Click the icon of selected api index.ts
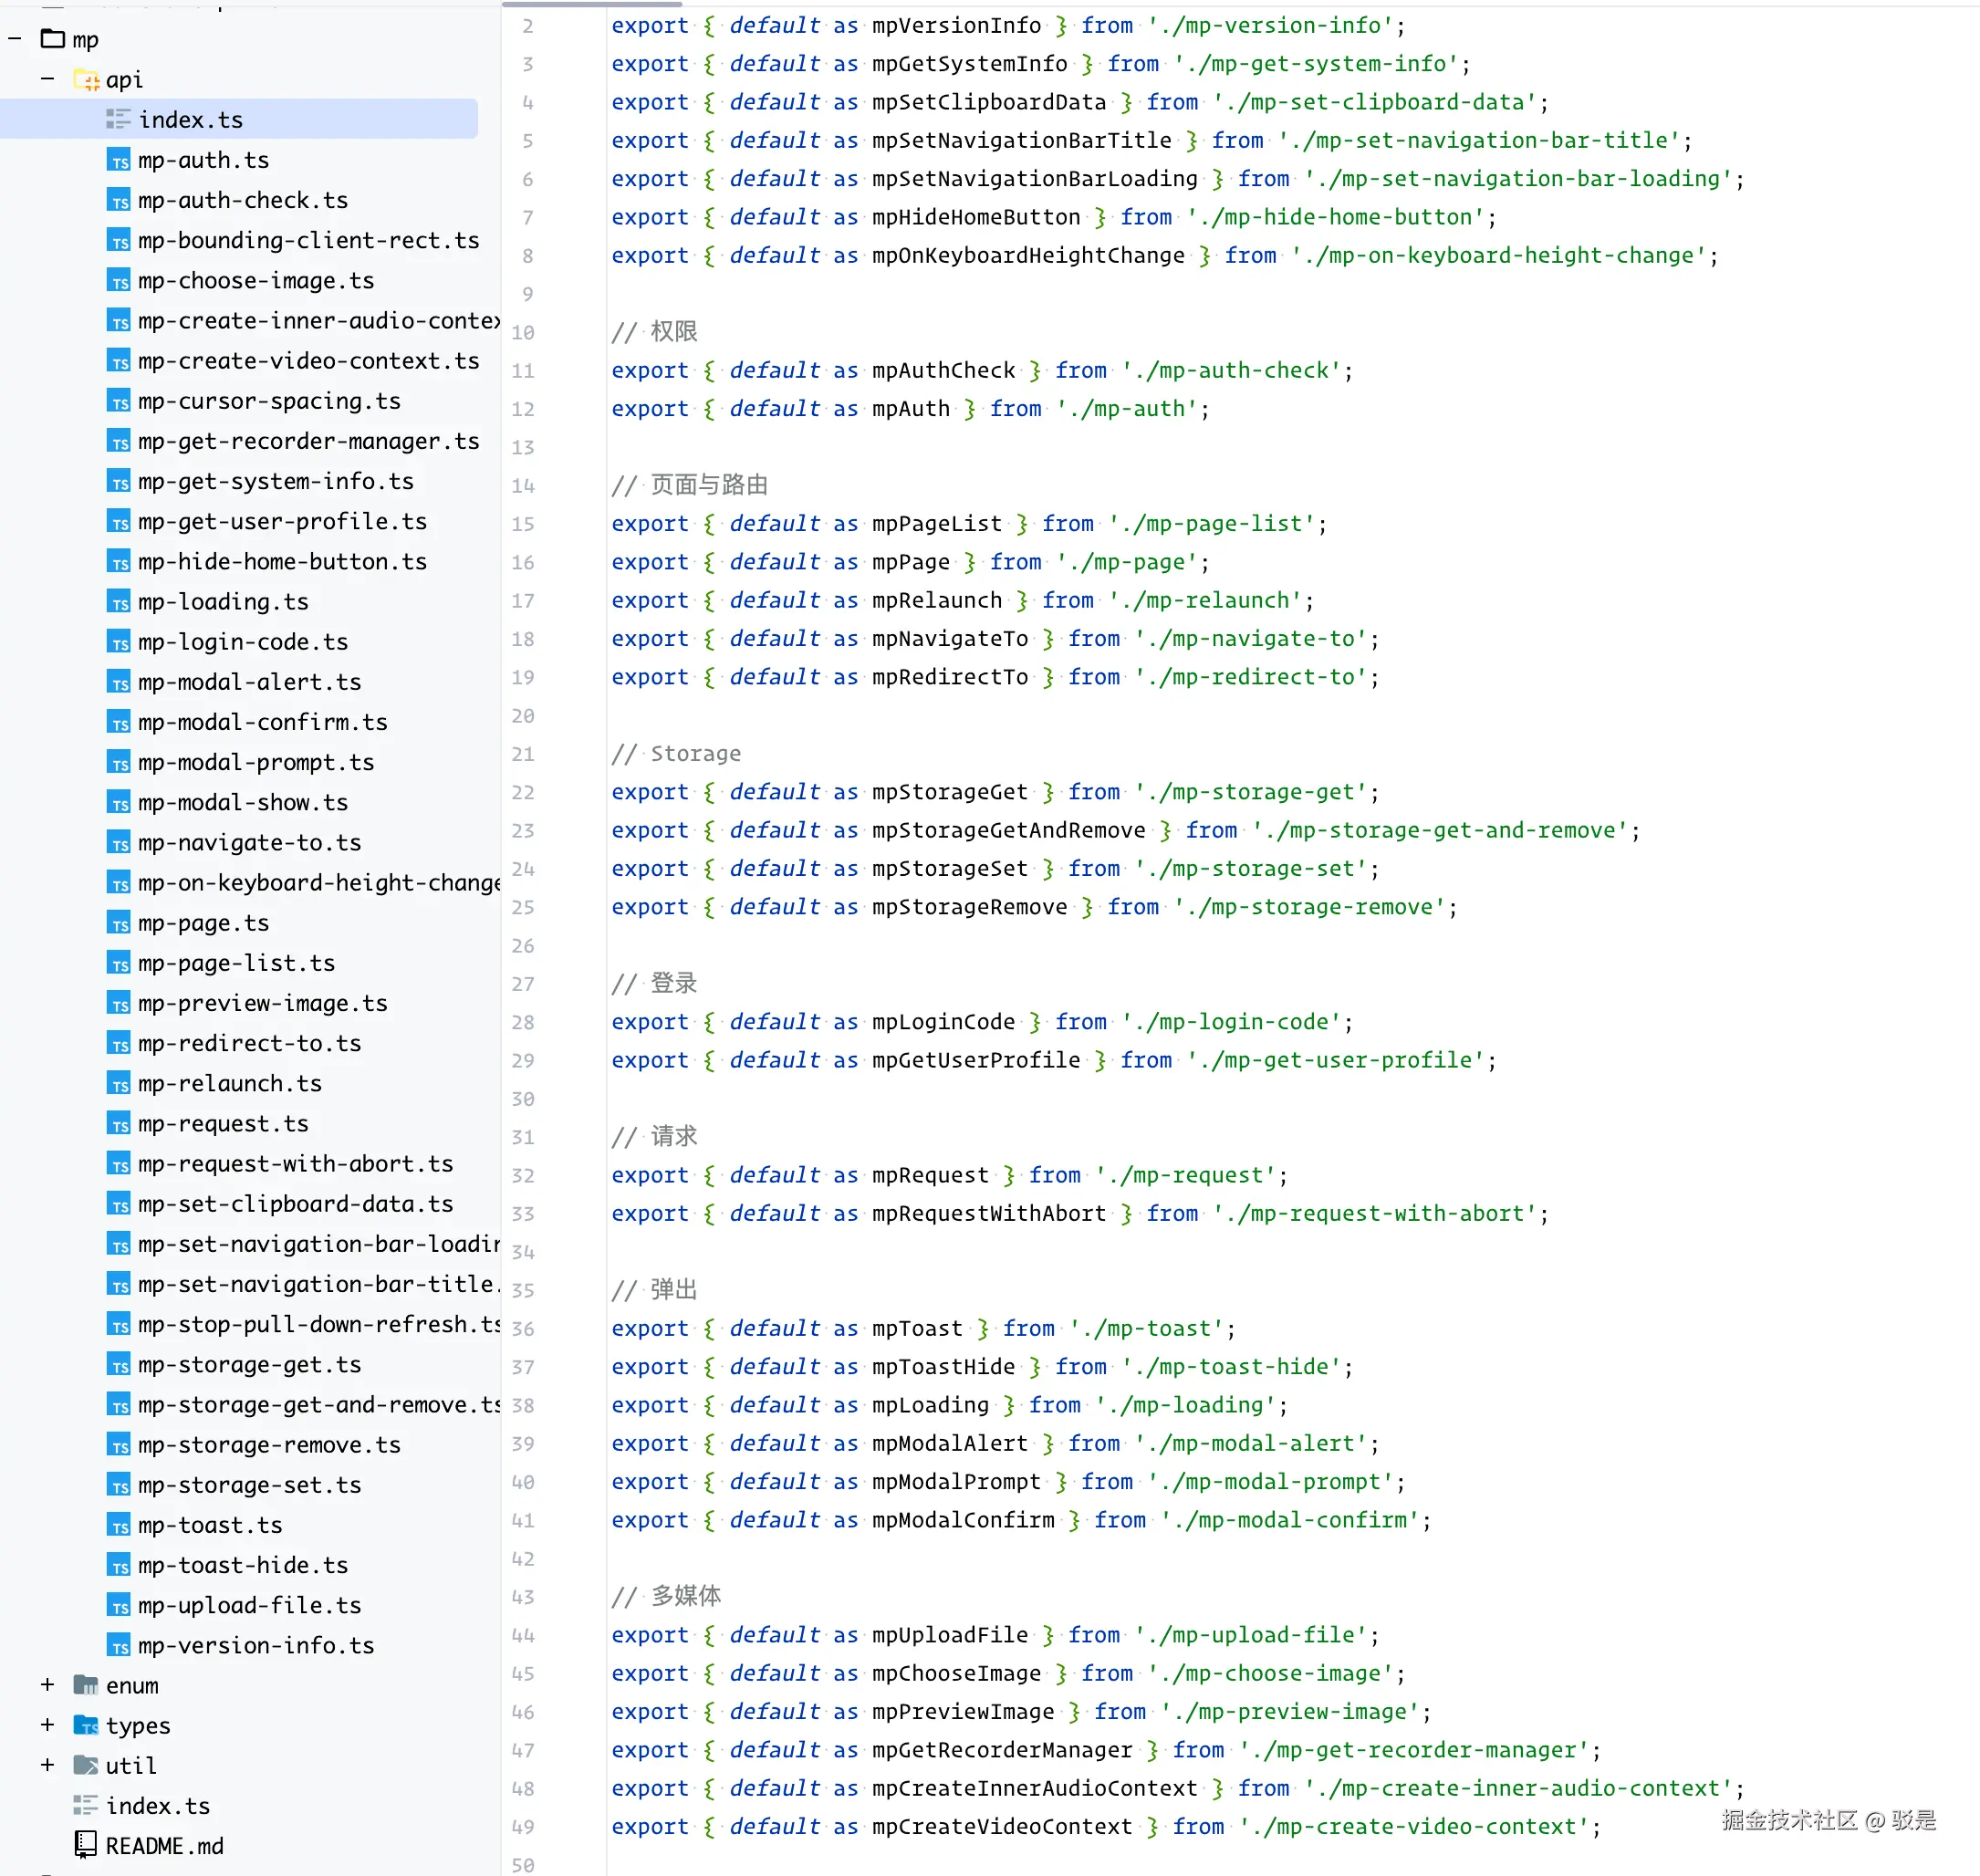This screenshot has height=1876, width=1980. (x=119, y=120)
